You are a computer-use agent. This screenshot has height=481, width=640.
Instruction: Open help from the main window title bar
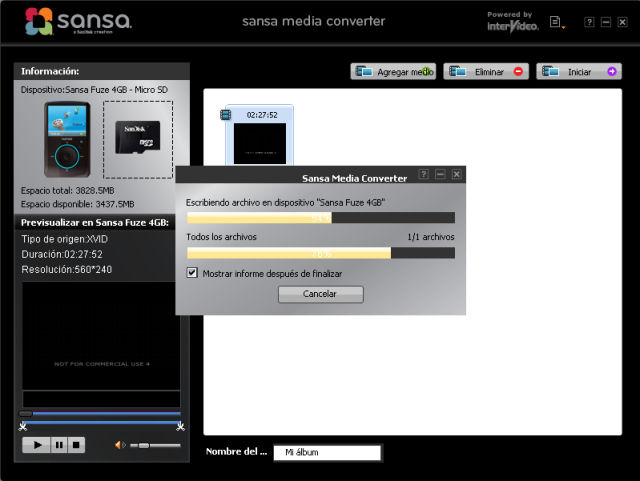[589, 22]
